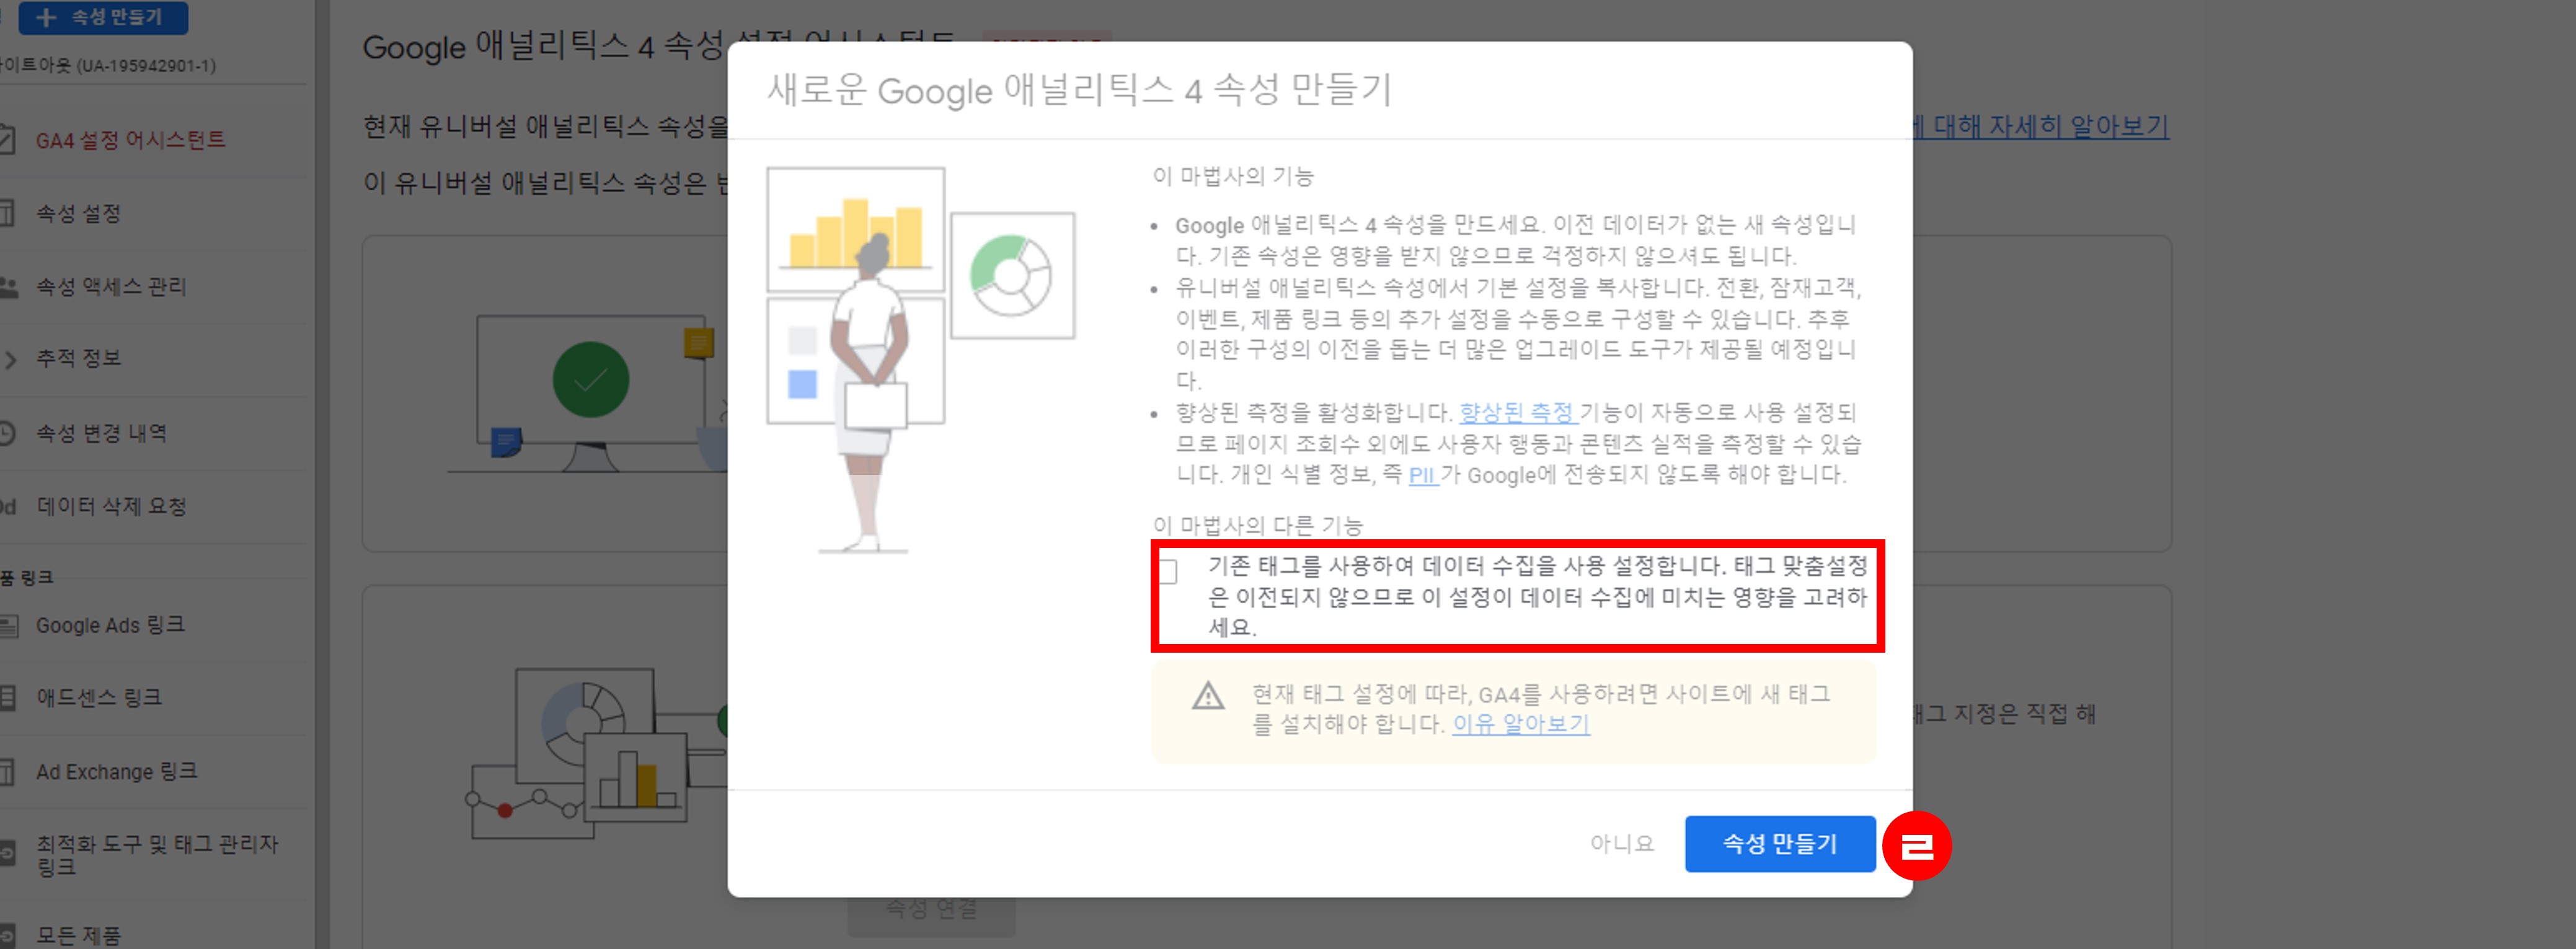Viewport: 2576px width, 949px height.
Task: Open the 향상된 측정 link
Action: (x=1517, y=412)
